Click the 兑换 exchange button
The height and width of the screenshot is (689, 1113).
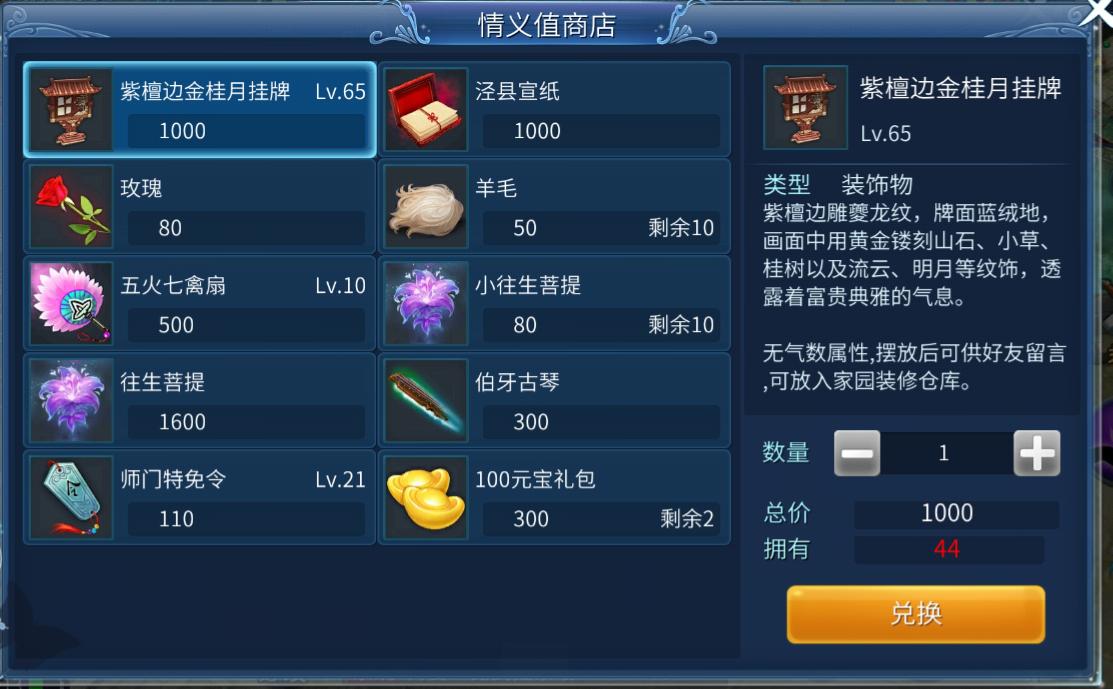coord(916,614)
